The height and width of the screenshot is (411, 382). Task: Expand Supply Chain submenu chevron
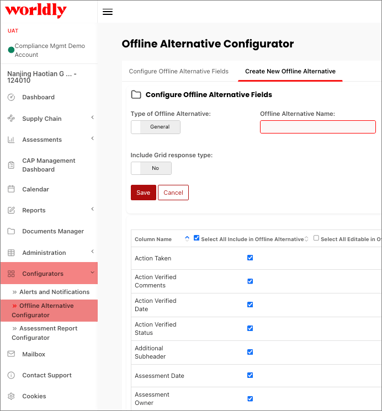[x=92, y=117]
